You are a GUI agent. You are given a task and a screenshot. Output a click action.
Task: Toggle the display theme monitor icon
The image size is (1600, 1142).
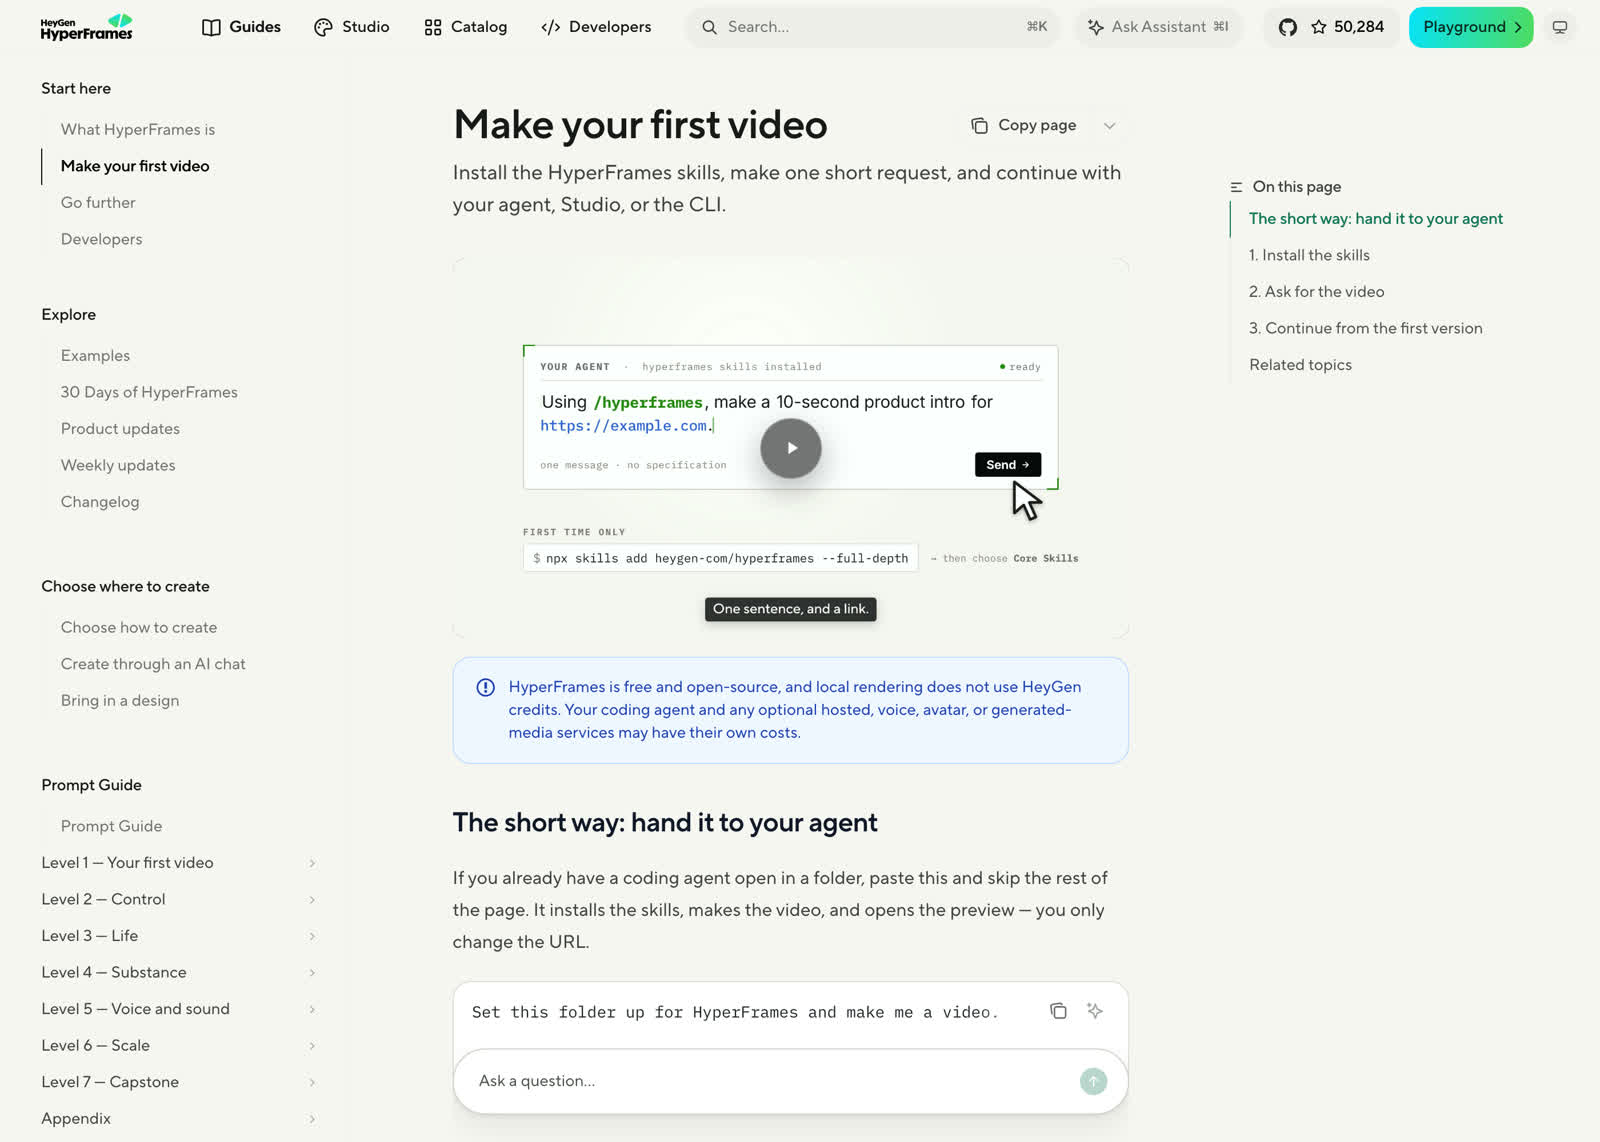click(1559, 27)
